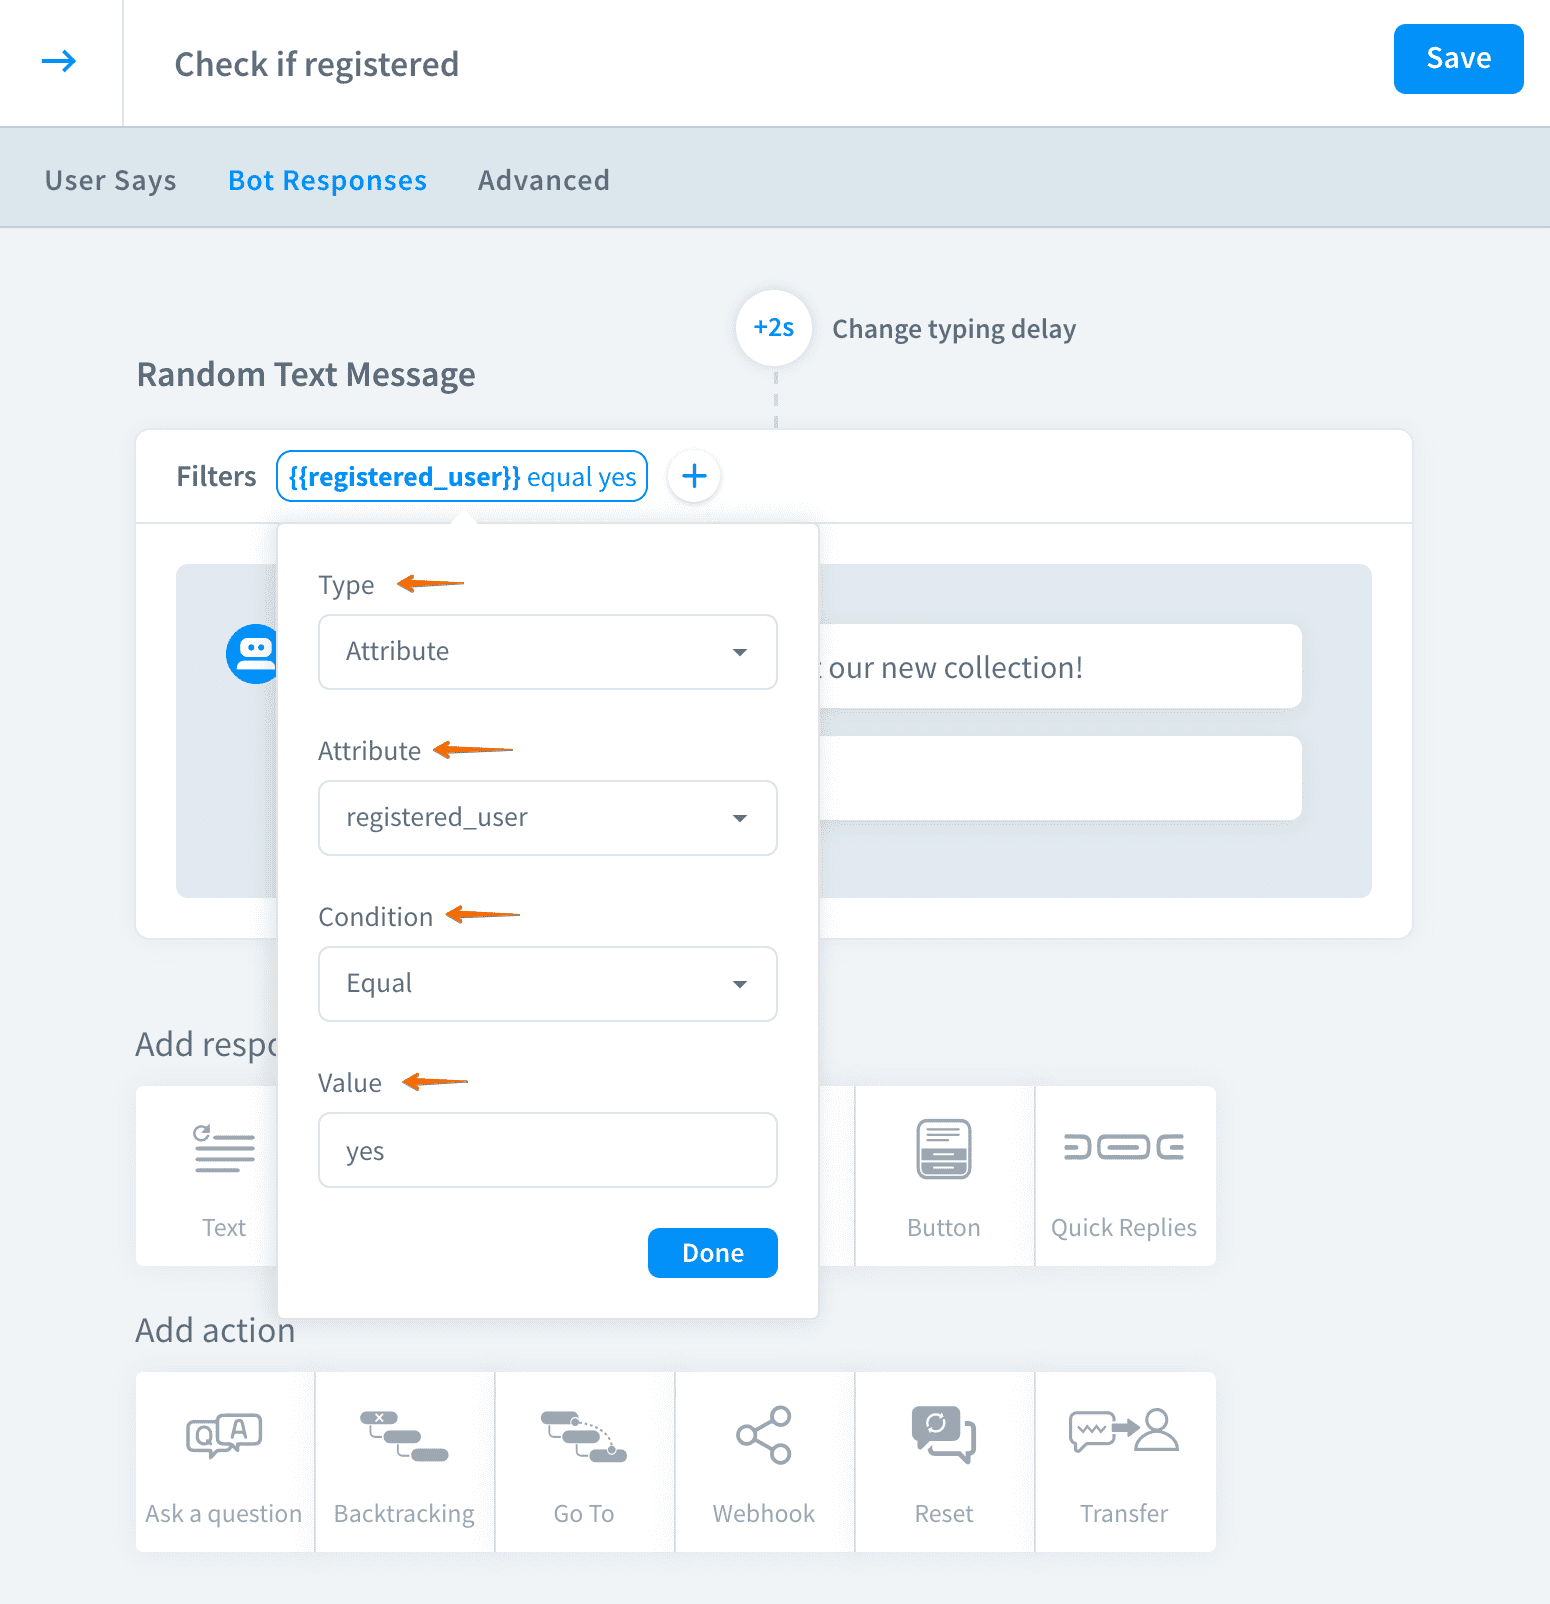Add a Webhook action
This screenshot has height=1604, width=1550.
[x=764, y=1461]
